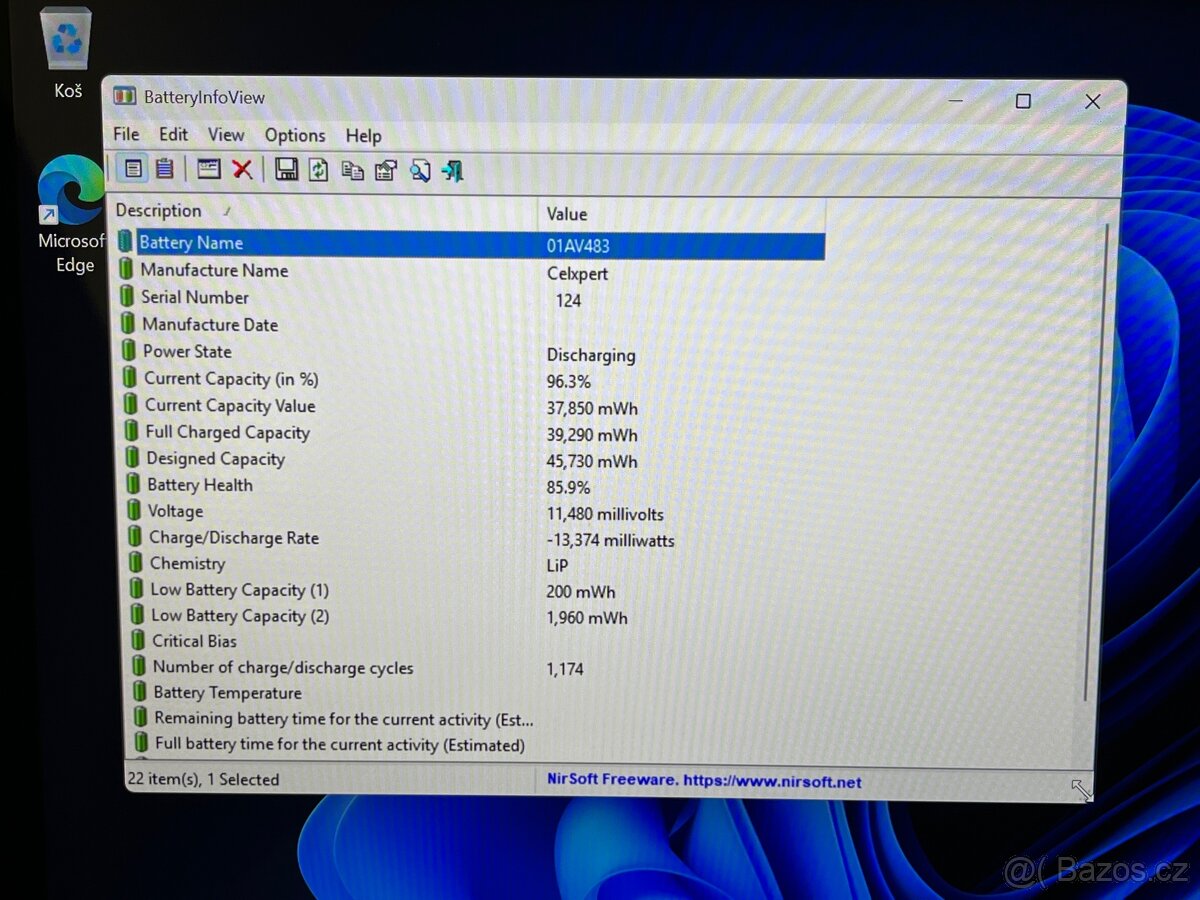Click the red X toolbar icon
The height and width of the screenshot is (900, 1200).
click(242, 169)
